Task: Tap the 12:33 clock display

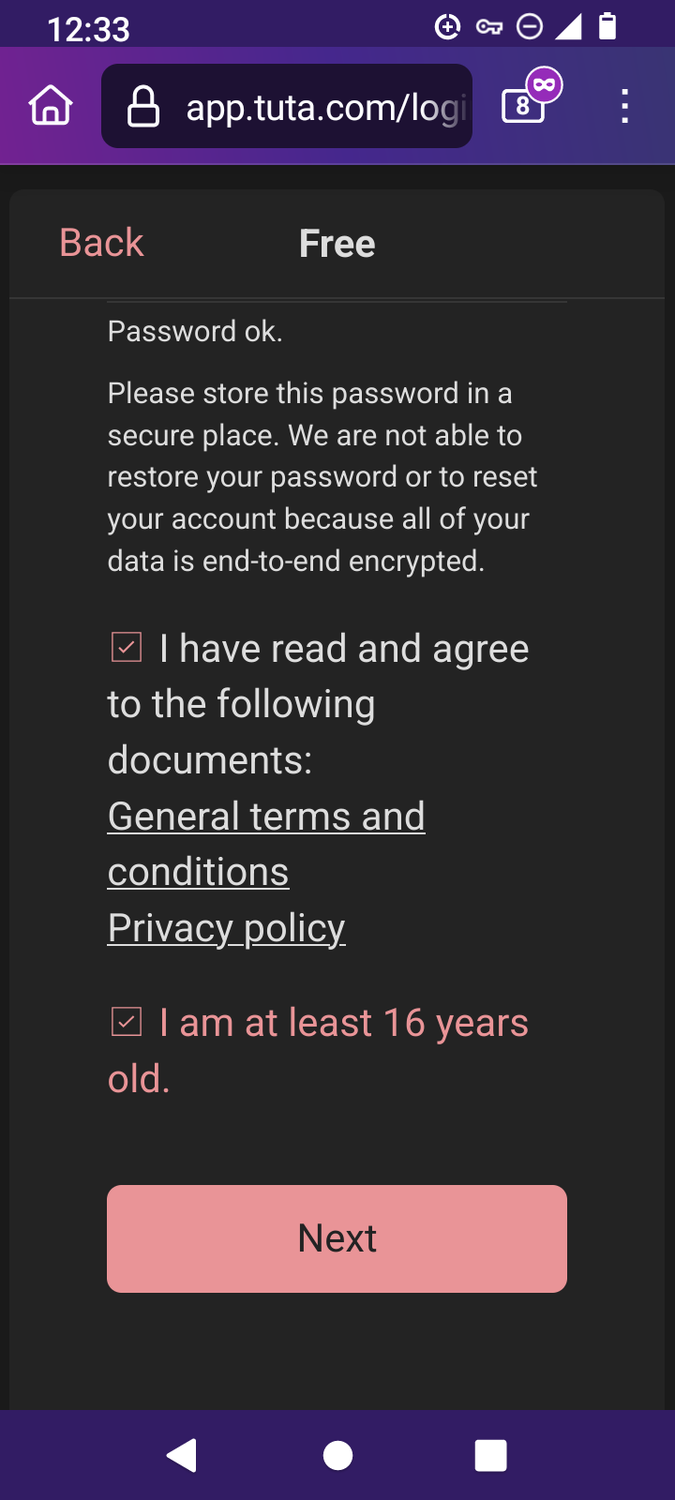Action: 88,27
